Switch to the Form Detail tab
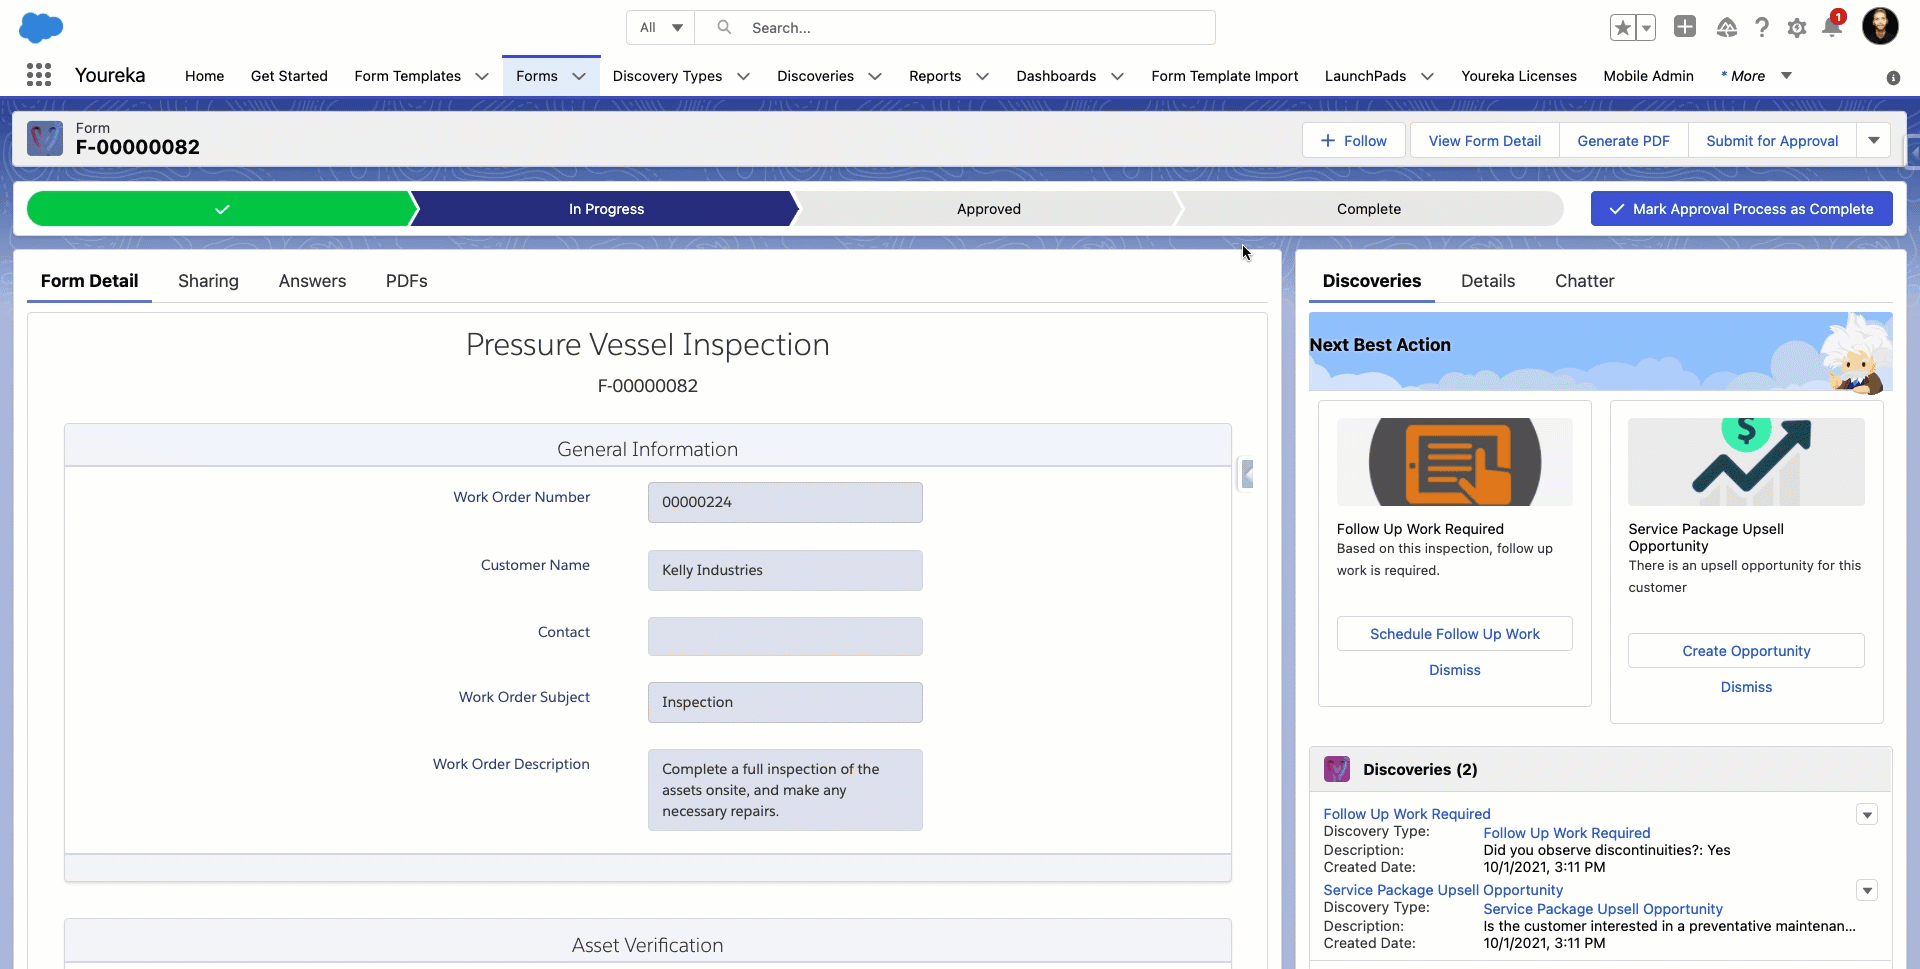 89,281
